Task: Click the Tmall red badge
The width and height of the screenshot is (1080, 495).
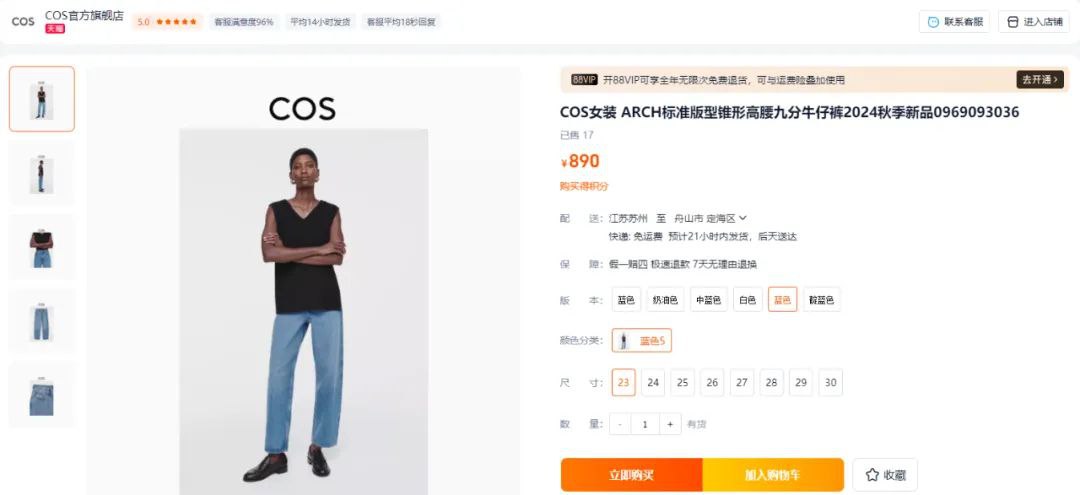Action: click(x=55, y=29)
